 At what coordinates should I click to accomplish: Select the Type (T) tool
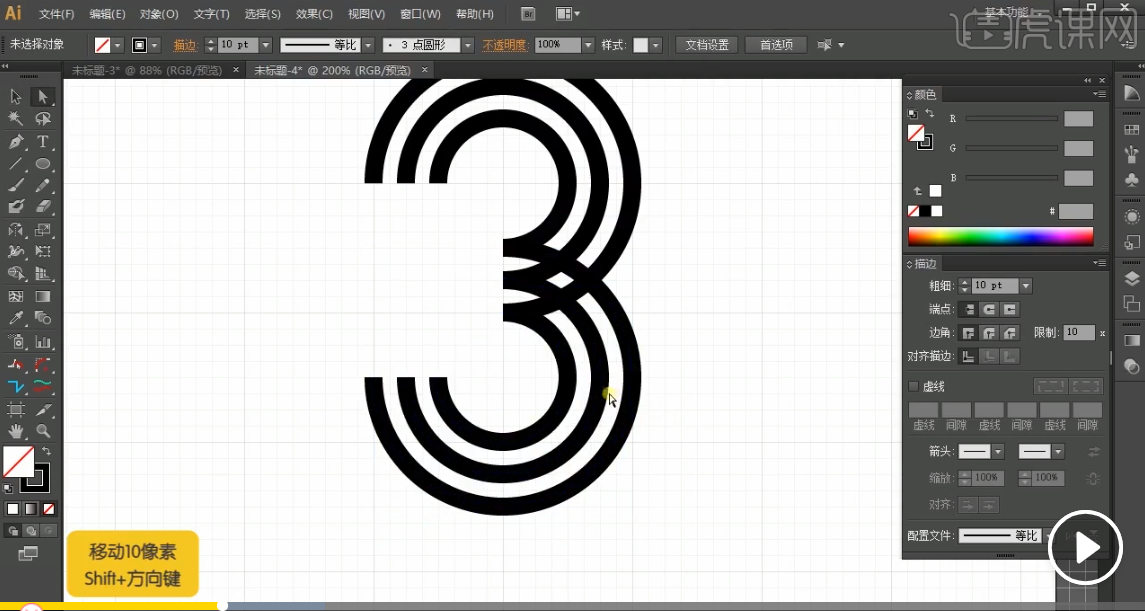(x=43, y=142)
